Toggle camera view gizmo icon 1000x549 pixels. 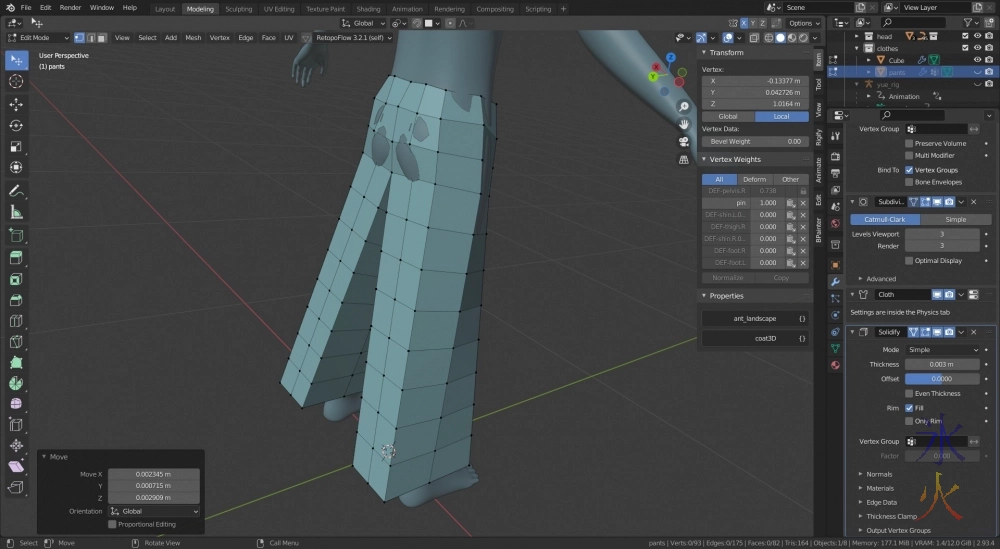(684, 141)
